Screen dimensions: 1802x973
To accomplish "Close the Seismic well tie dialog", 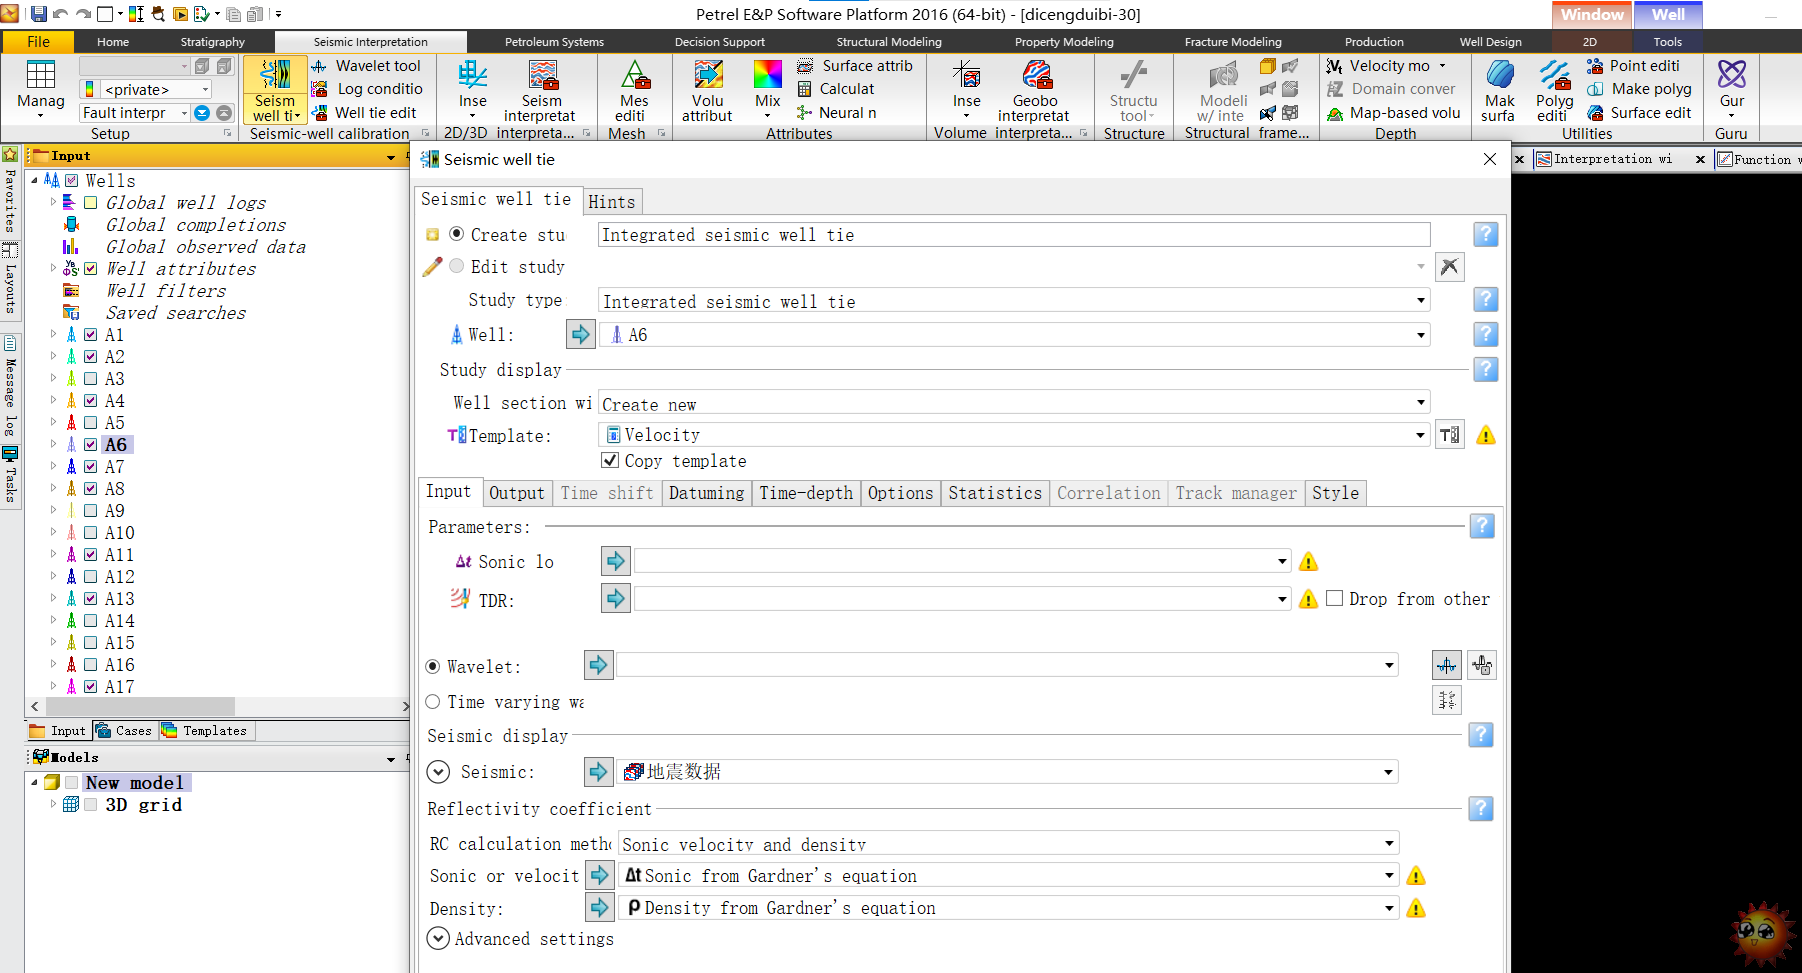I will coord(1489,159).
